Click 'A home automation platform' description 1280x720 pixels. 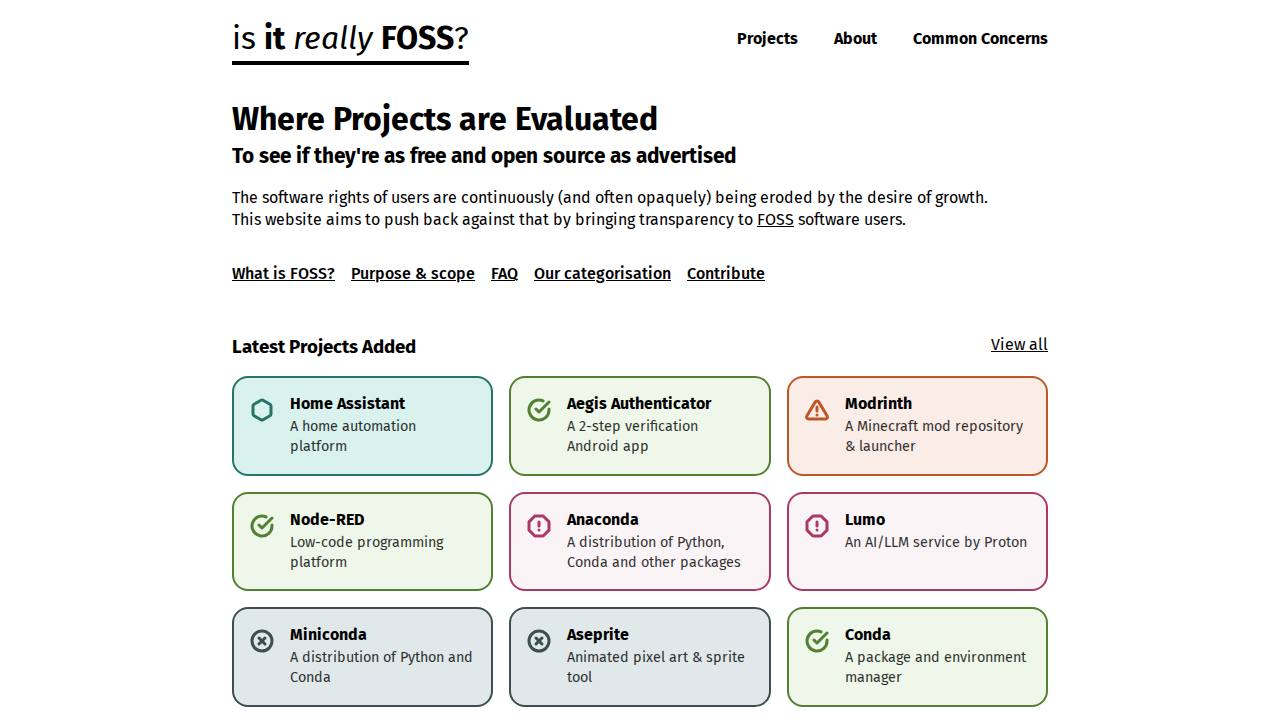click(353, 436)
